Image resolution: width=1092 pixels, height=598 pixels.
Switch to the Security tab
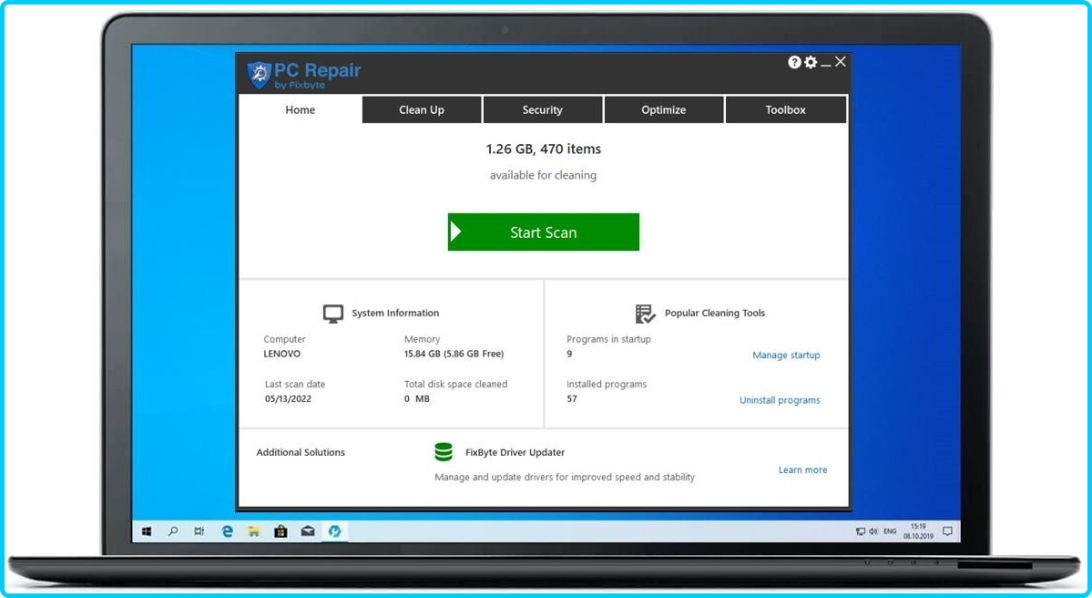click(x=542, y=110)
